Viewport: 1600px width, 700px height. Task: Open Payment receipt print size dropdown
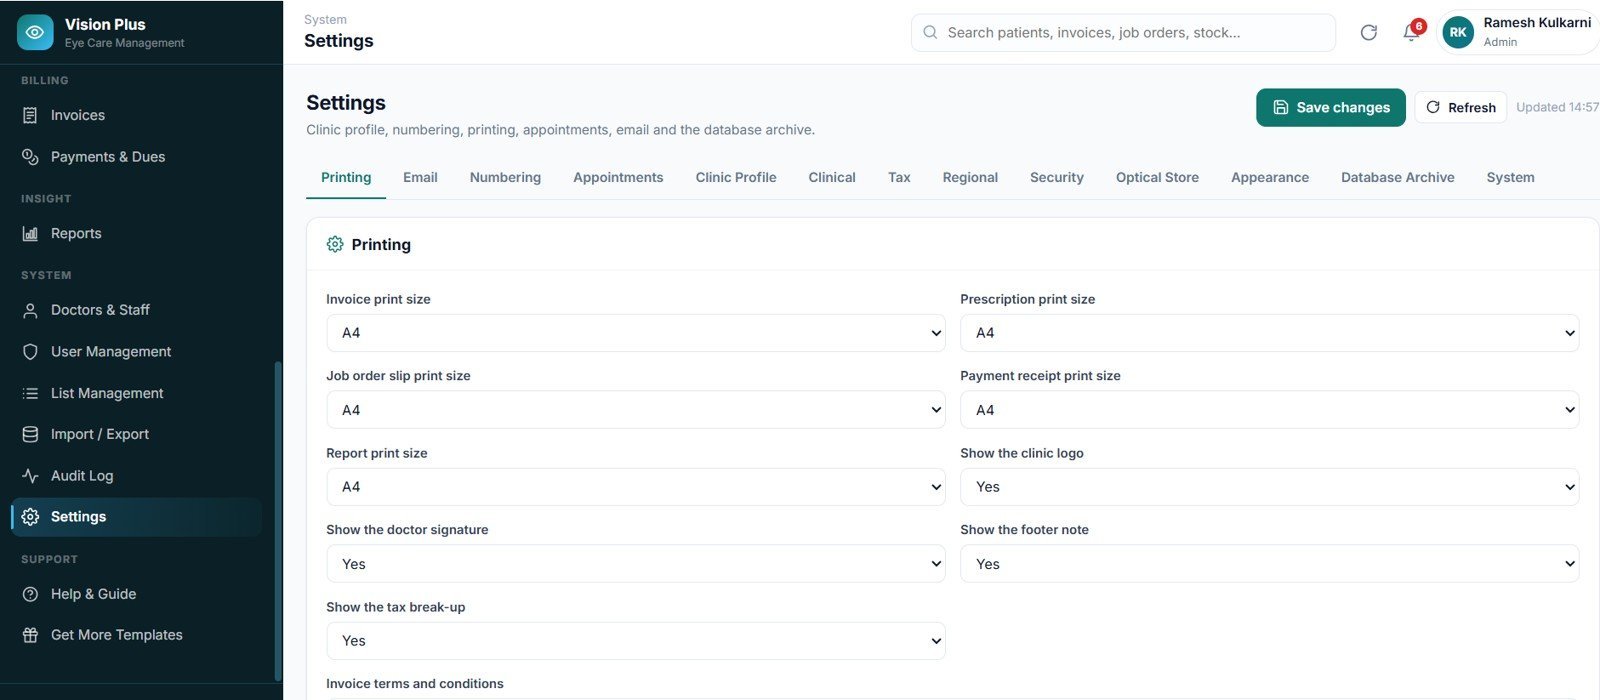pos(1269,410)
